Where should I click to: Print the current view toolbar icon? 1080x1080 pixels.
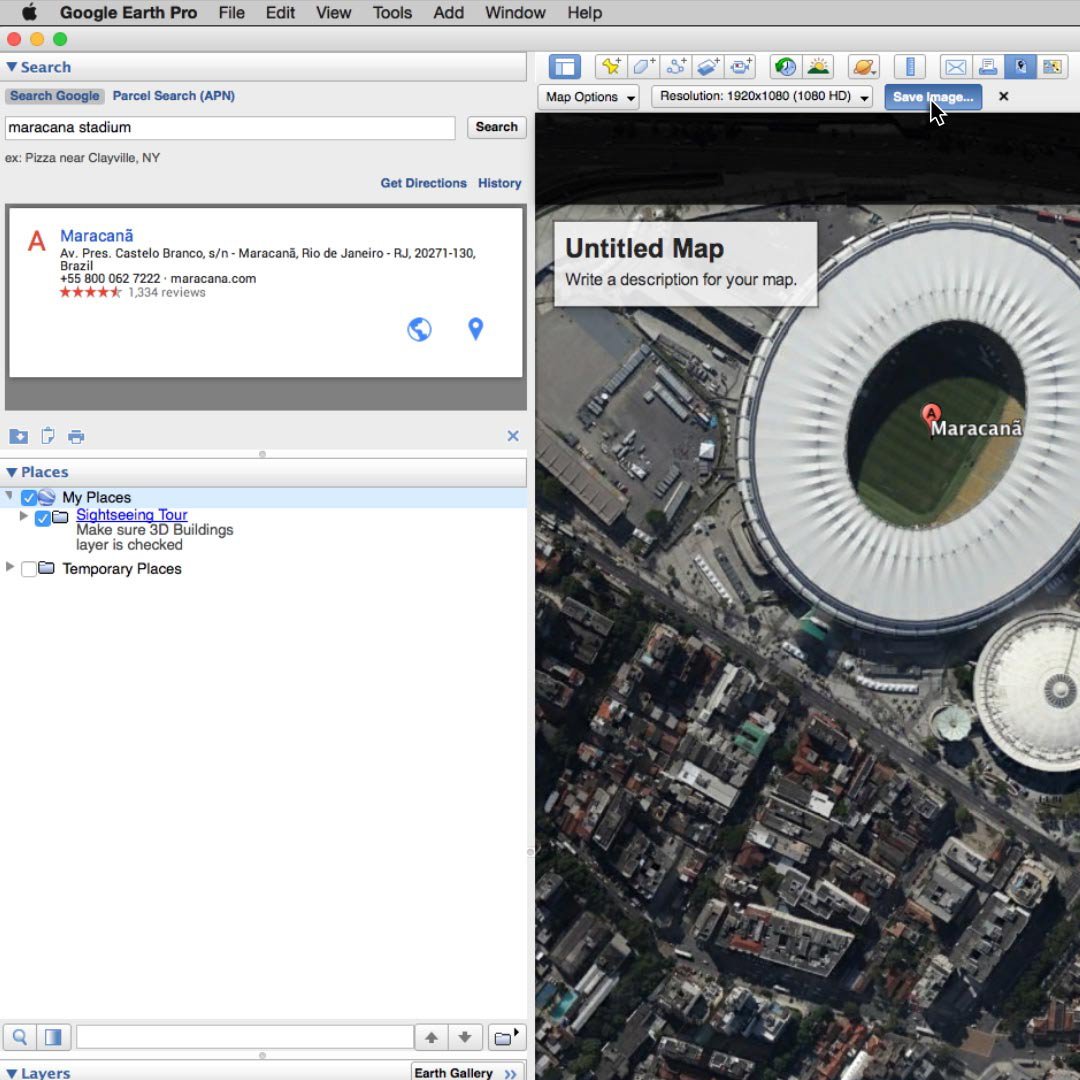pos(988,67)
